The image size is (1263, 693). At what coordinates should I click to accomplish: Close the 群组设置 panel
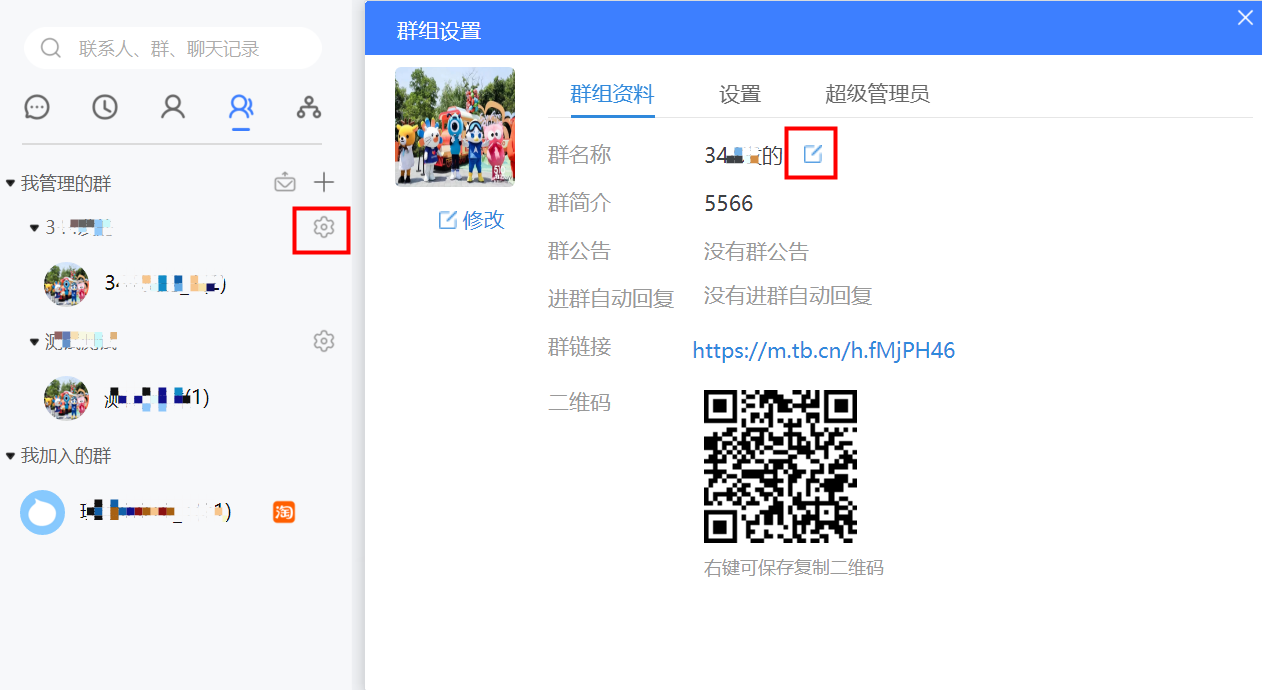pos(1245,18)
